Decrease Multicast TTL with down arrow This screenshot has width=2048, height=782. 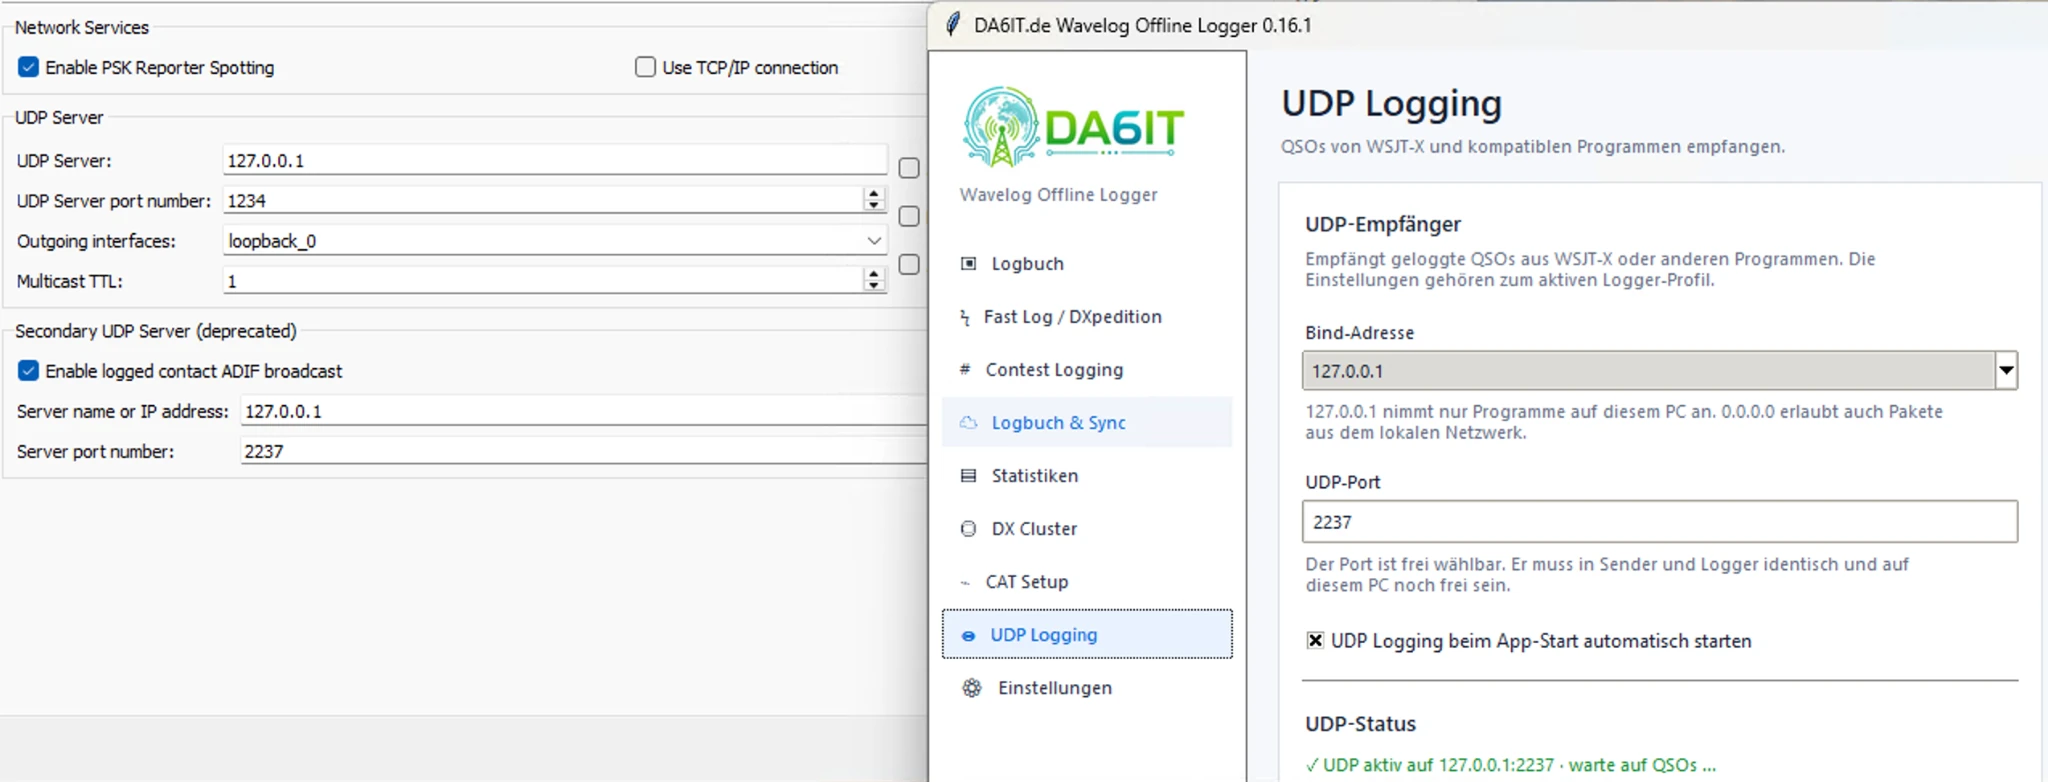coord(874,286)
